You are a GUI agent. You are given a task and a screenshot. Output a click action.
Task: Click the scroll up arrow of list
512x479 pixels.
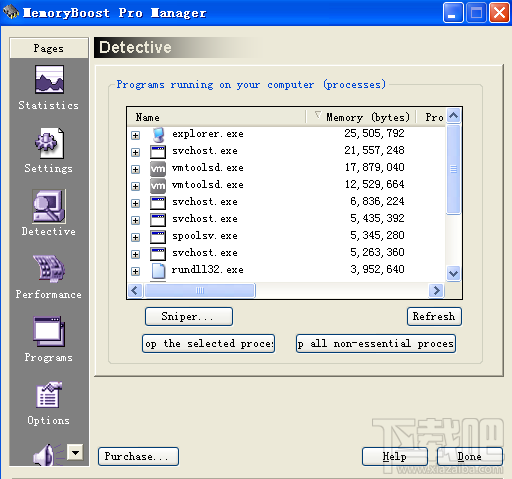pyautogui.click(x=453, y=116)
